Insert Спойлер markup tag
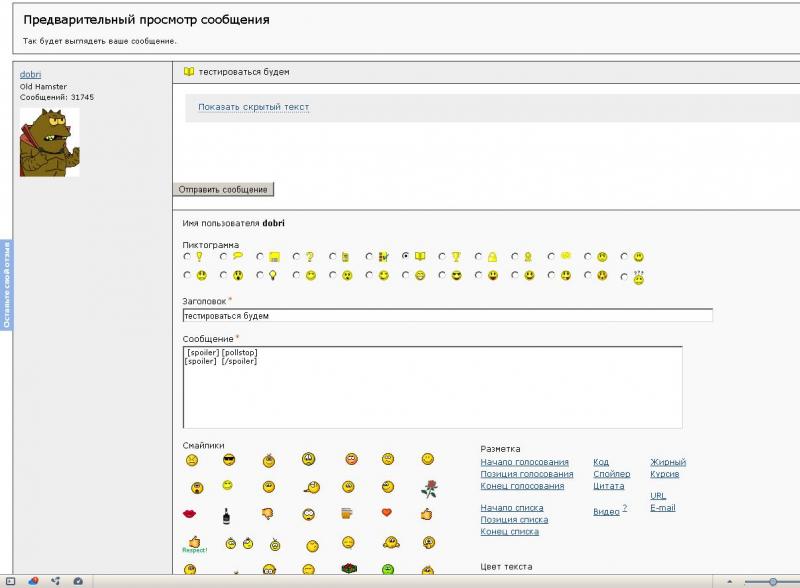The image size is (800, 588). coord(611,474)
